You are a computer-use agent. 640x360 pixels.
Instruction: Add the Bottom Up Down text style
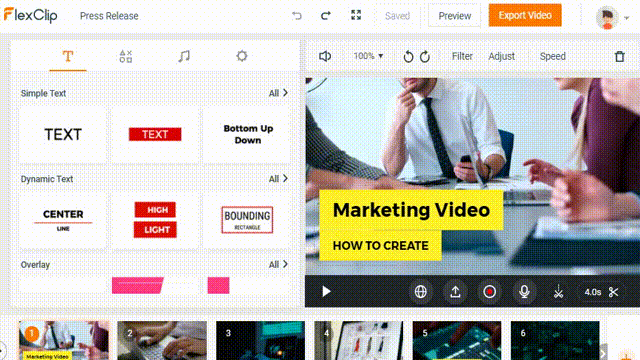pyautogui.click(x=247, y=135)
